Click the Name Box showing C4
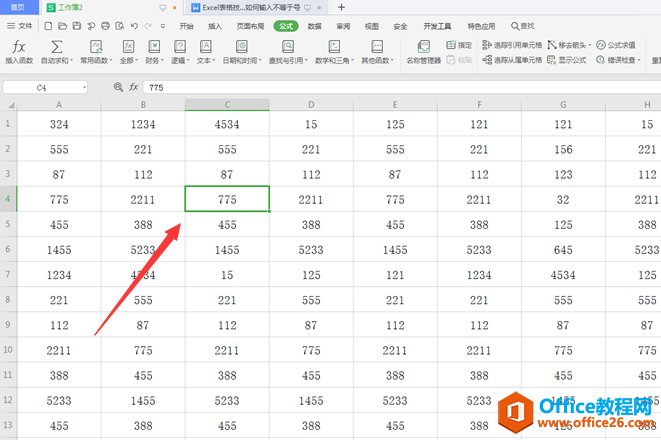Screen dimensions: 661x440 point(41,88)
